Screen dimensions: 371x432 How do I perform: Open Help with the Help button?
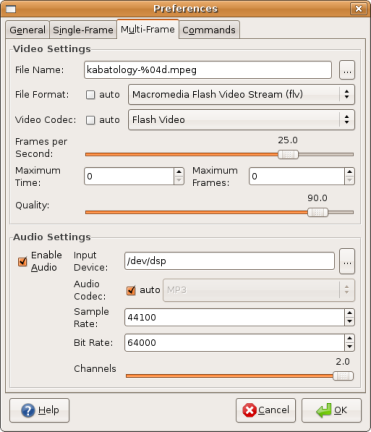39,410
